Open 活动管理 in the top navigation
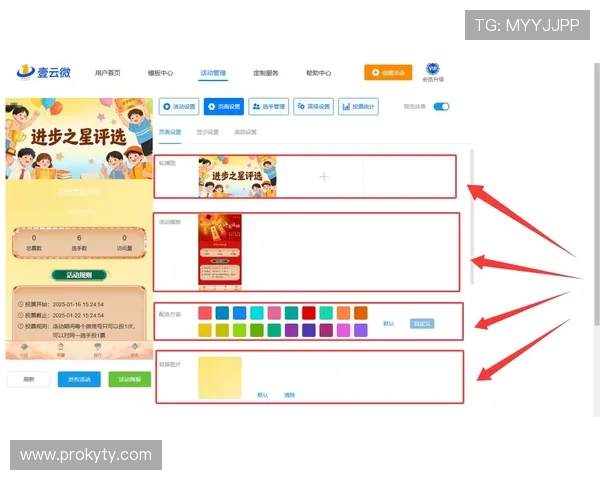The width and height of the screenshot is (600, 480). pos(213,73)
